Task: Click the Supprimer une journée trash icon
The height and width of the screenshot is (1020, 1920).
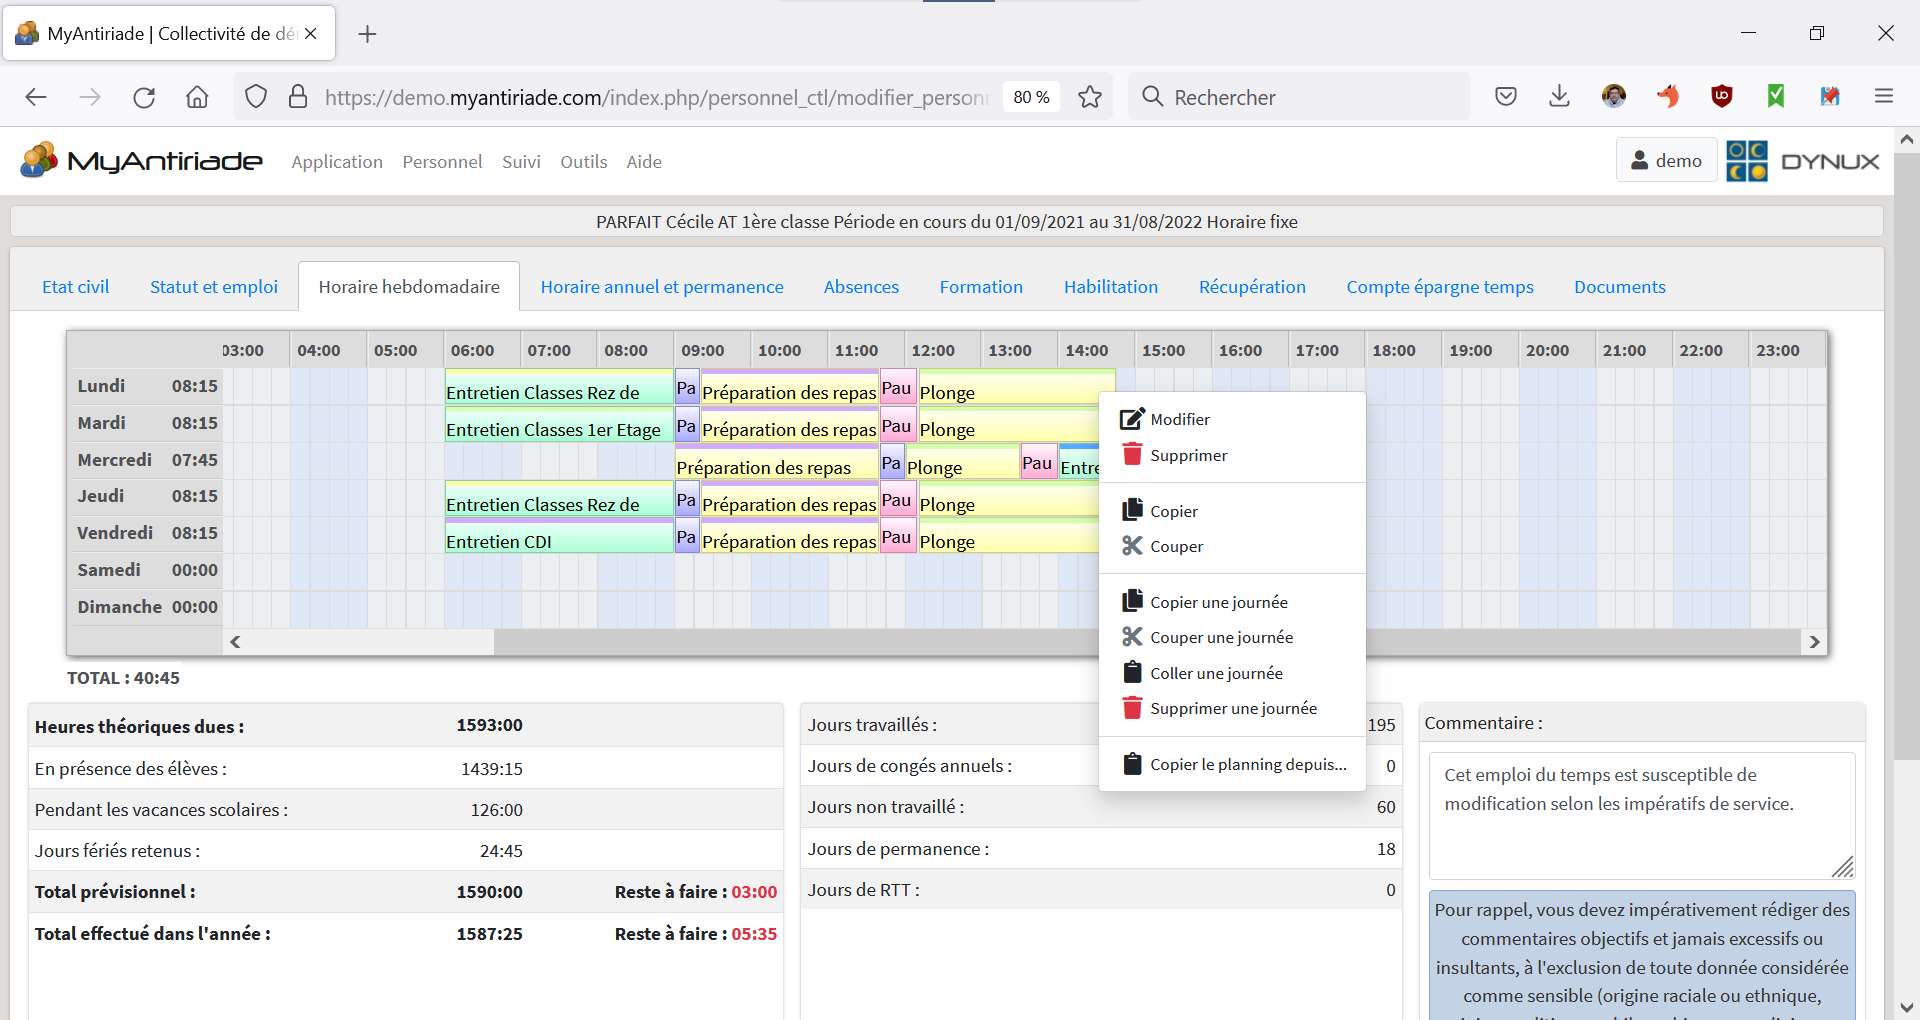Action: (x=1131, y=708)
